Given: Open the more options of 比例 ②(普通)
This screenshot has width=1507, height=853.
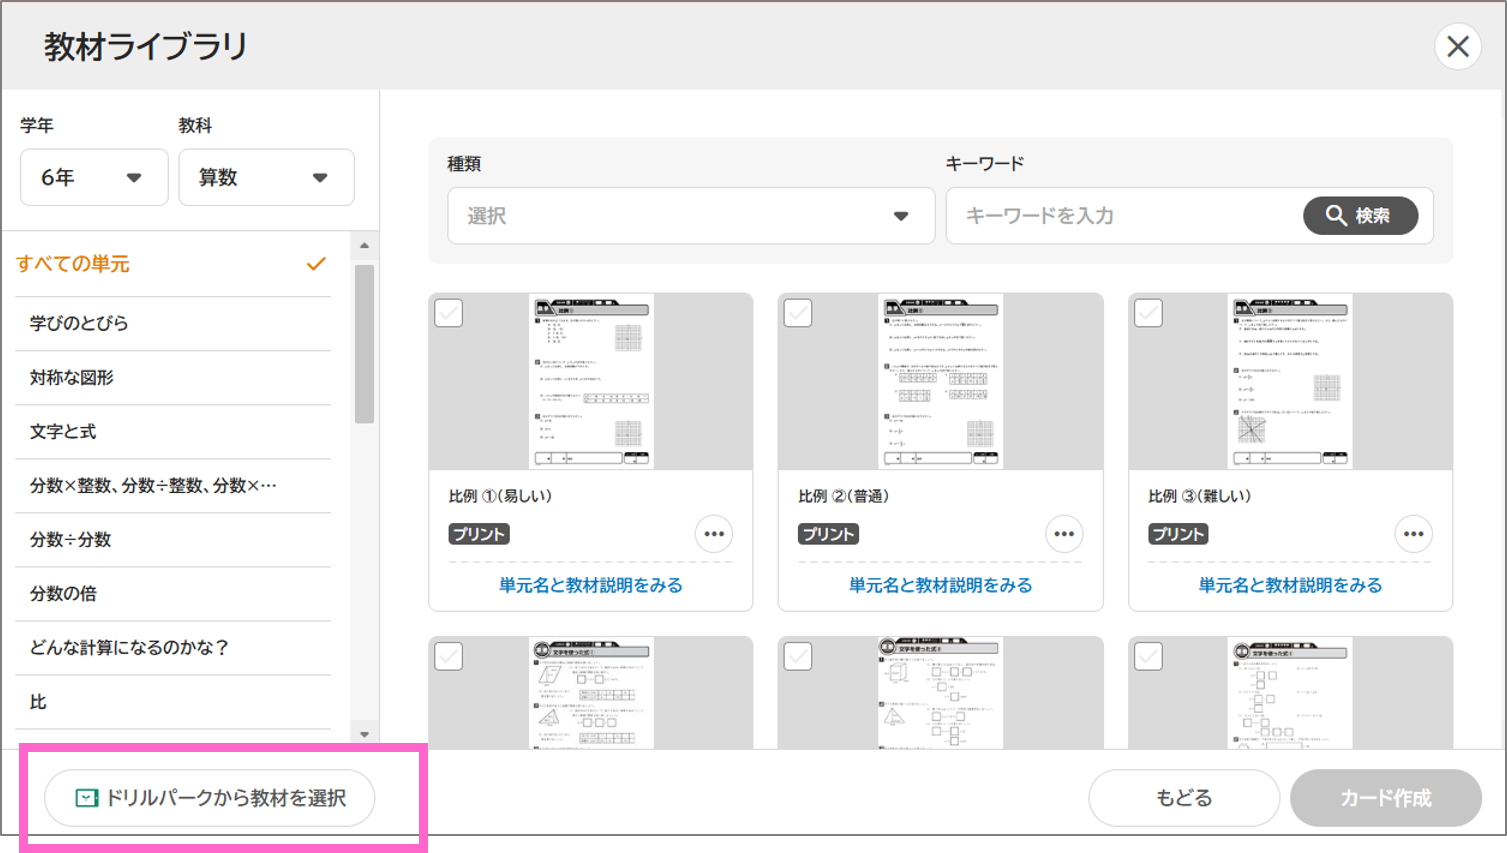Looking at the screenshot, I should [x=1064, y=534].
